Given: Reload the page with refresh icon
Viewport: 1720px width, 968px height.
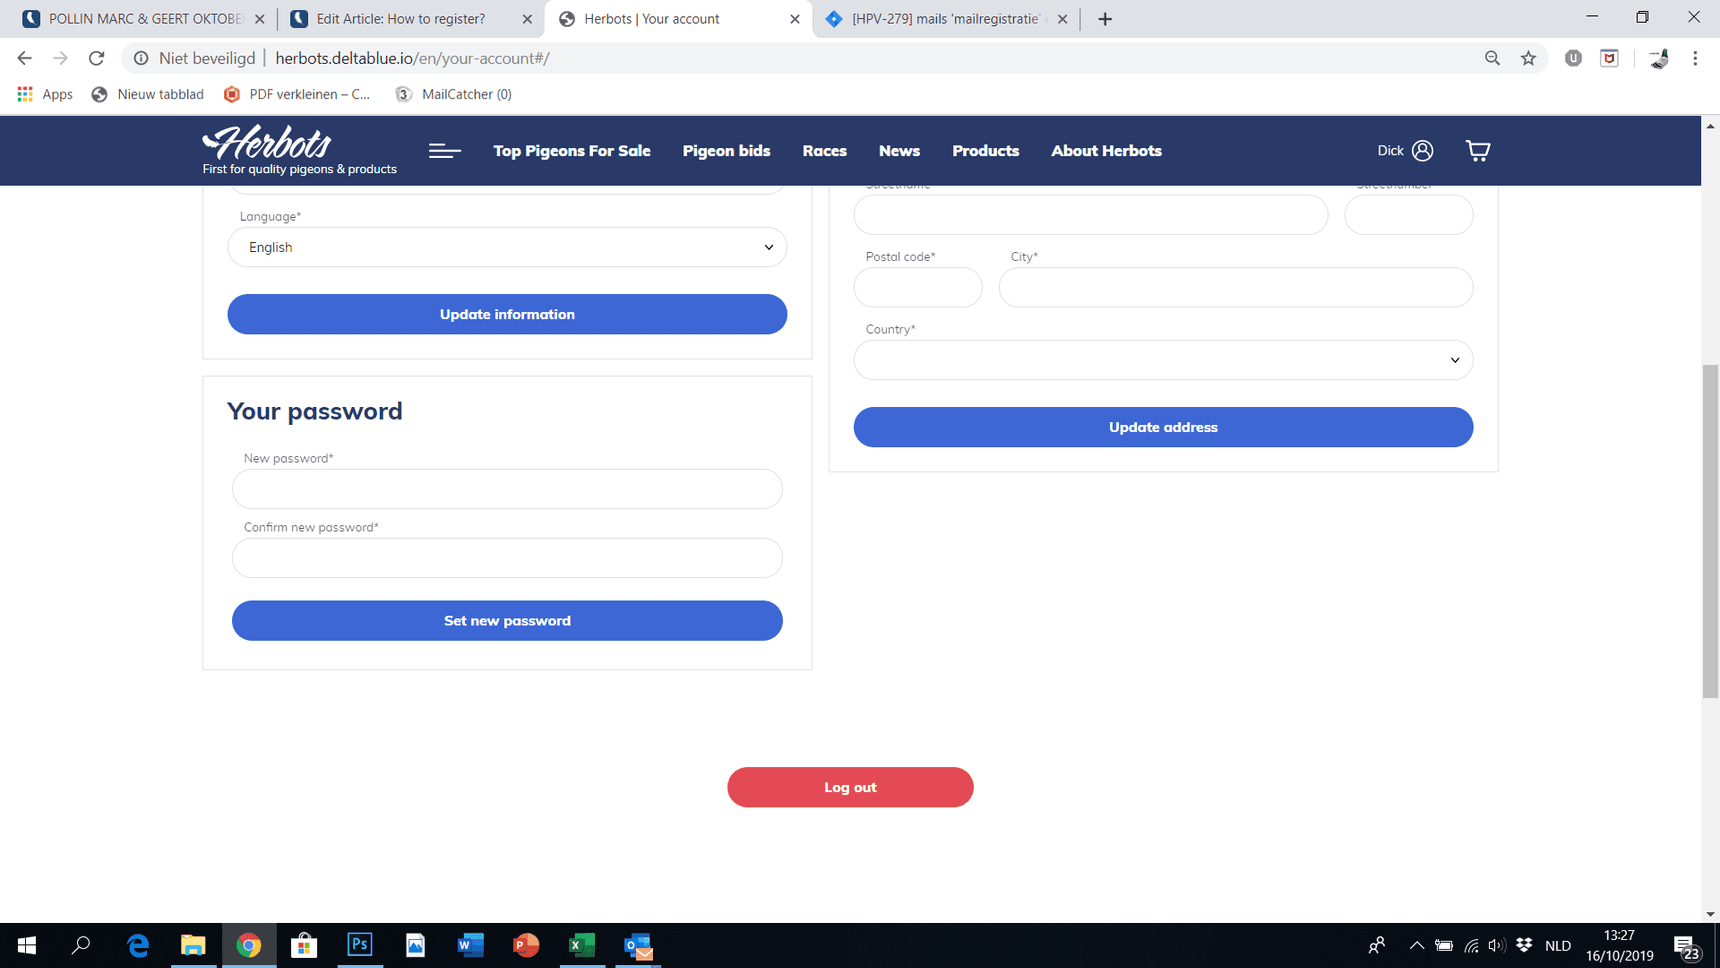Looking at the screenshot, I should pos(96,58).
